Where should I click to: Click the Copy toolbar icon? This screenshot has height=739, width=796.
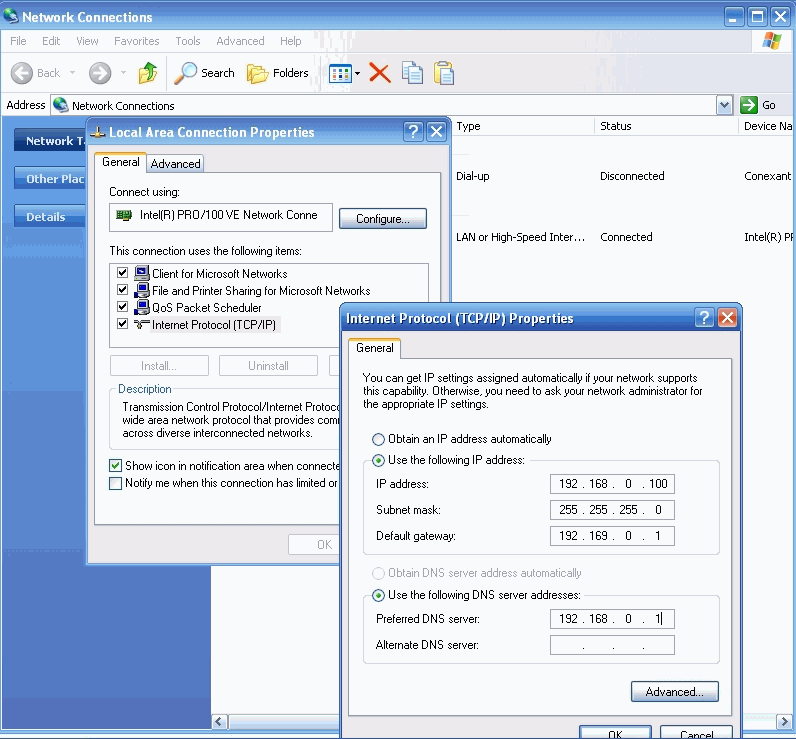pyautogui.click(x=412, y=73)
